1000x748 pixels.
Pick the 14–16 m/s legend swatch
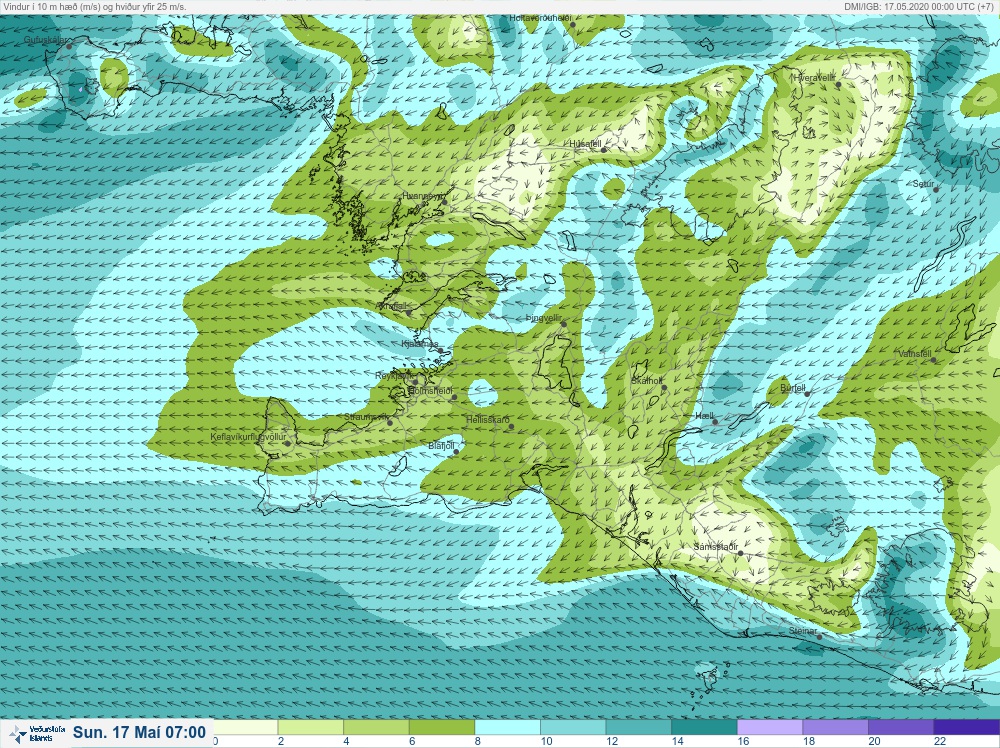[x=705, y=728]
